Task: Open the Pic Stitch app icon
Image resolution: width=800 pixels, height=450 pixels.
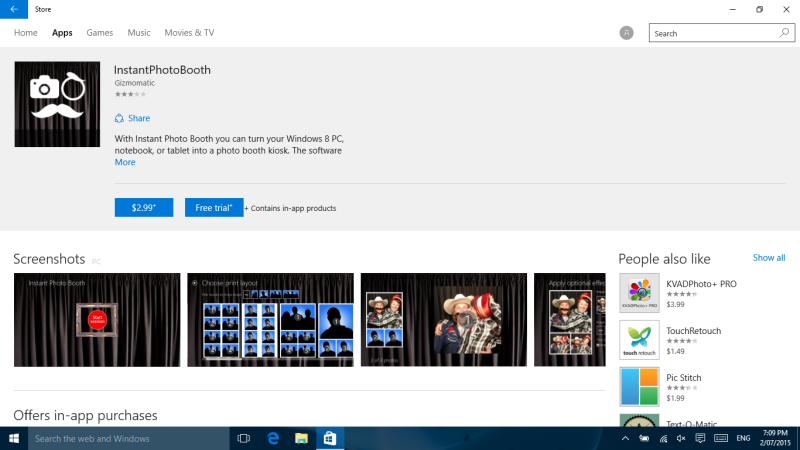Action: [x=639, y=387]
